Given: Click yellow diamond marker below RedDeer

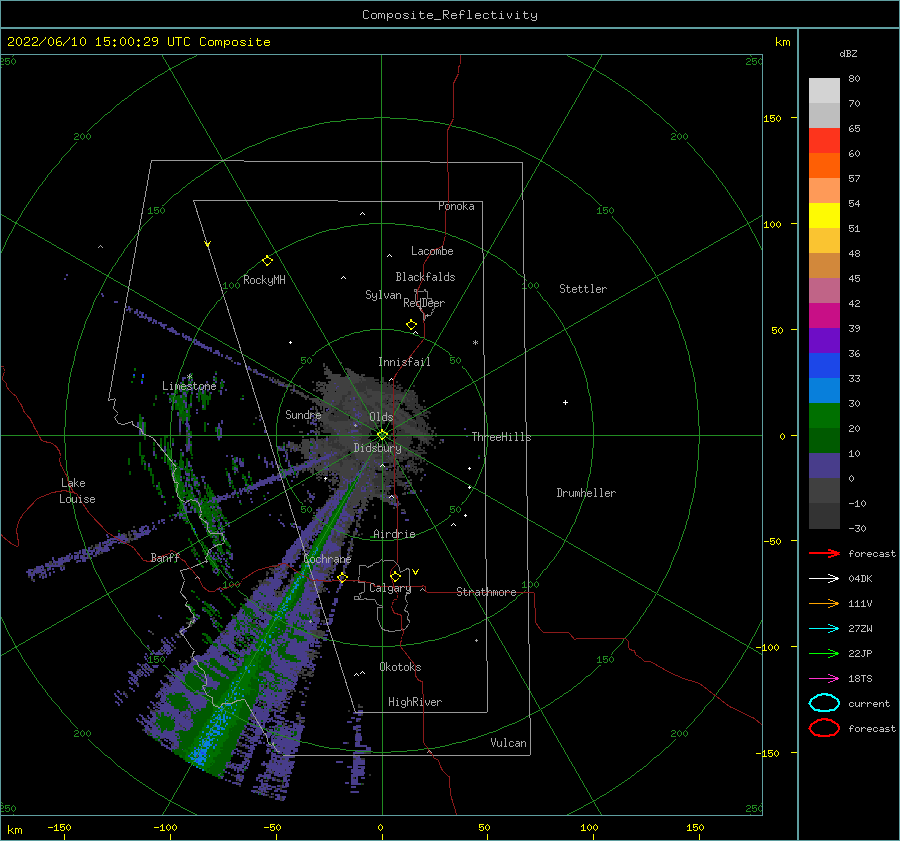Looking at the screenshot, I should pyautogui.click(x=411, y=325).
